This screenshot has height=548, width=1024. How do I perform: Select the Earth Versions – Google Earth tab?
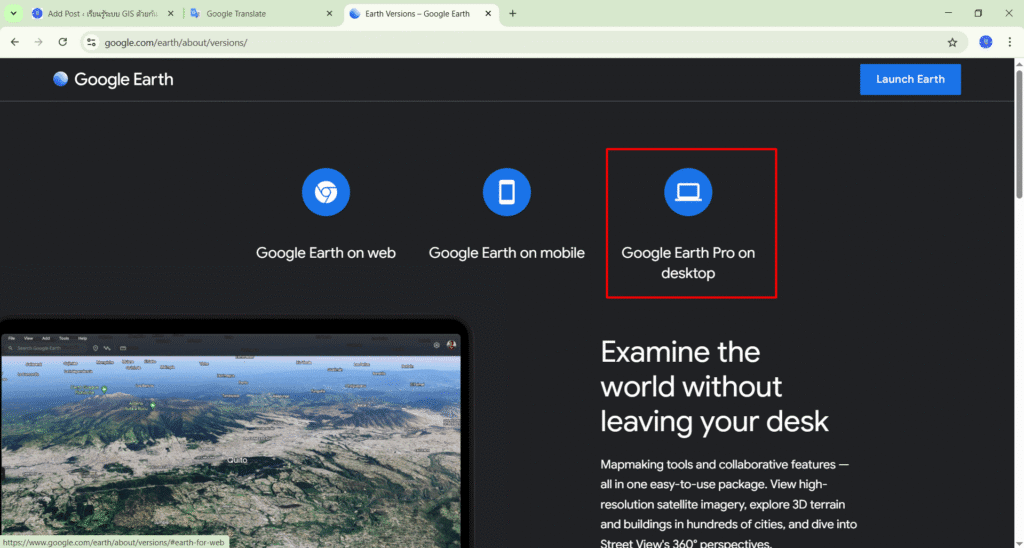(x=421, y=14)
